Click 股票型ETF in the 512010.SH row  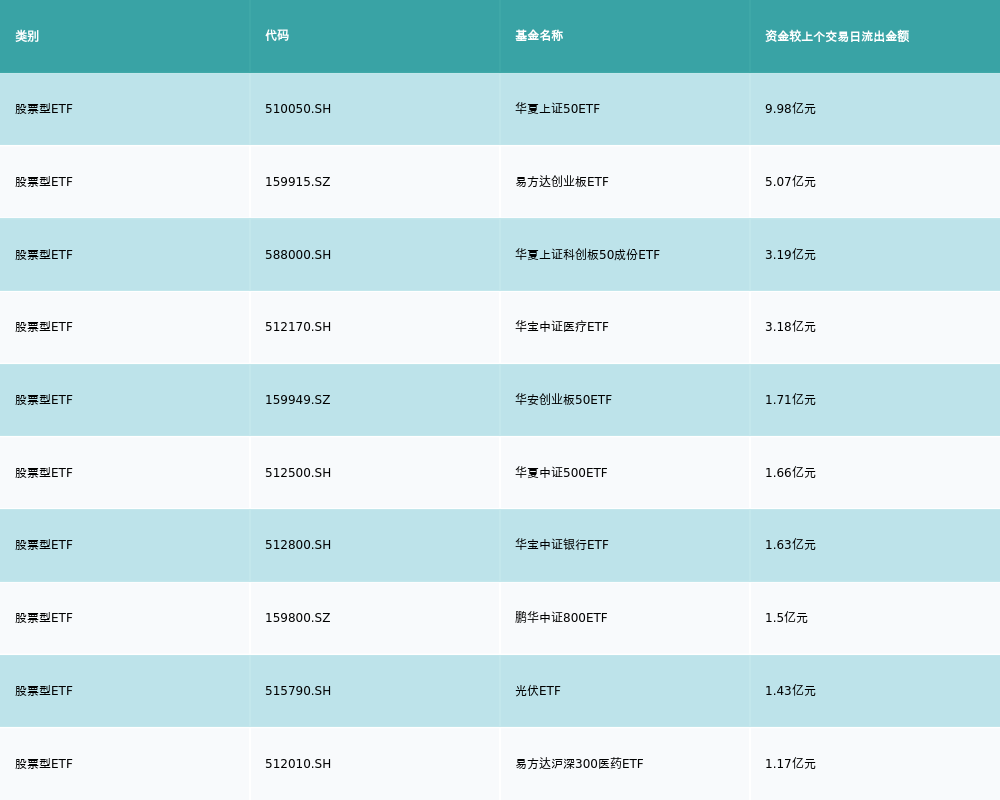[44, 764]
